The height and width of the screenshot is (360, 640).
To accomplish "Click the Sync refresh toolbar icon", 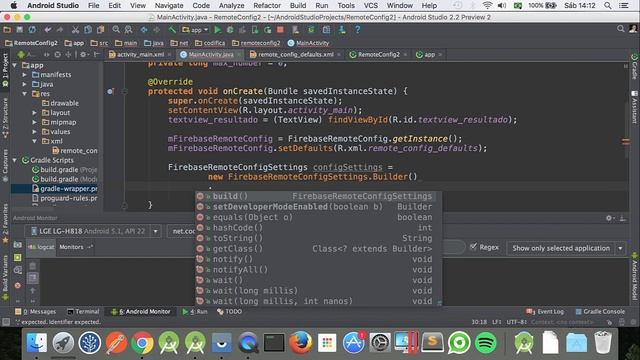I will (32, 30).
